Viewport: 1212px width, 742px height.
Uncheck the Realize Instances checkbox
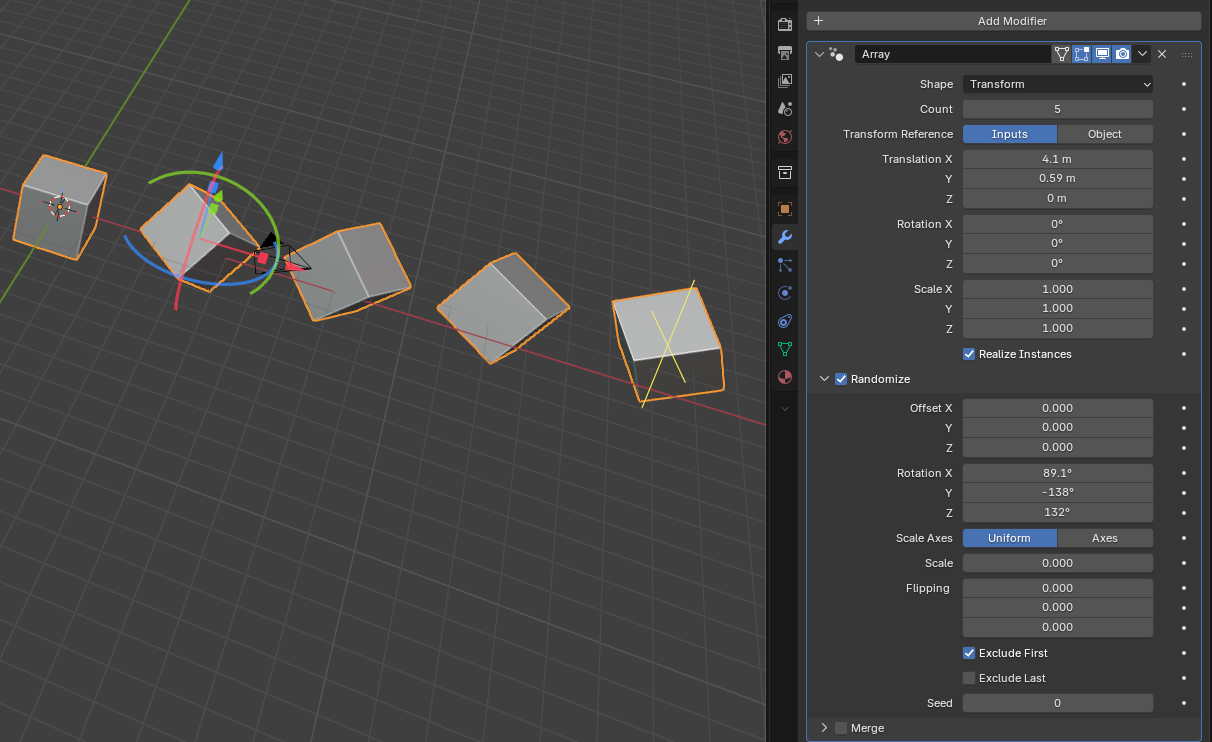pos(969,354)
